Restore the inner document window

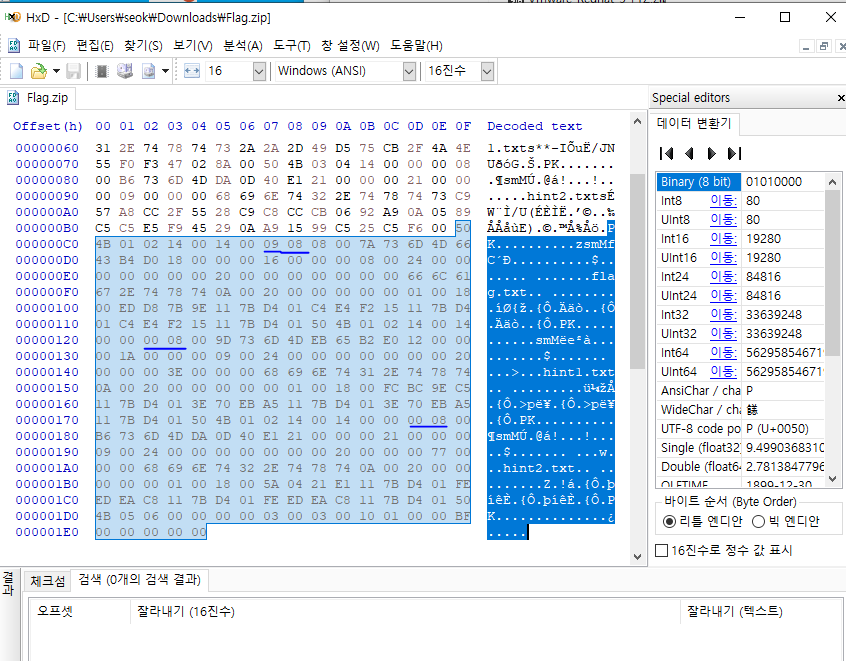tap(824, 47)
